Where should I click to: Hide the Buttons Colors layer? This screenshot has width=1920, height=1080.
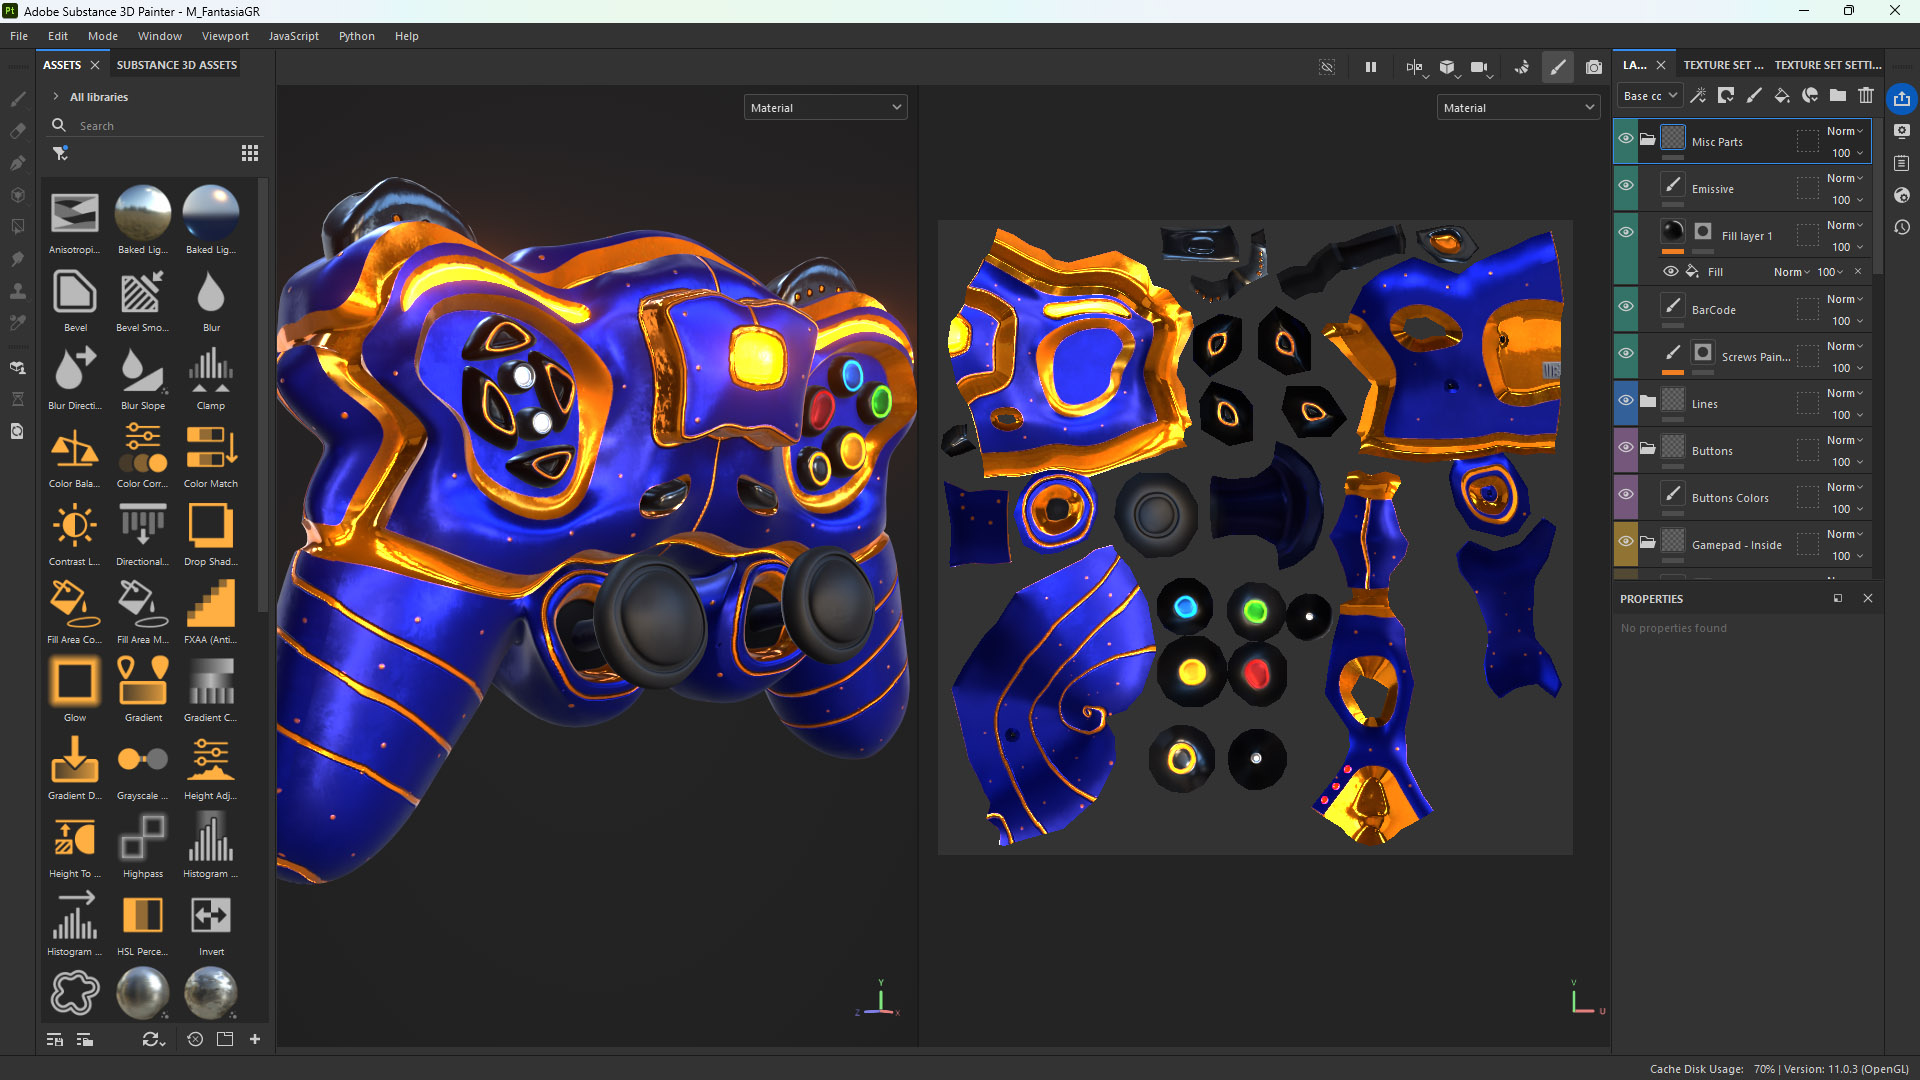pos(1626,495)
